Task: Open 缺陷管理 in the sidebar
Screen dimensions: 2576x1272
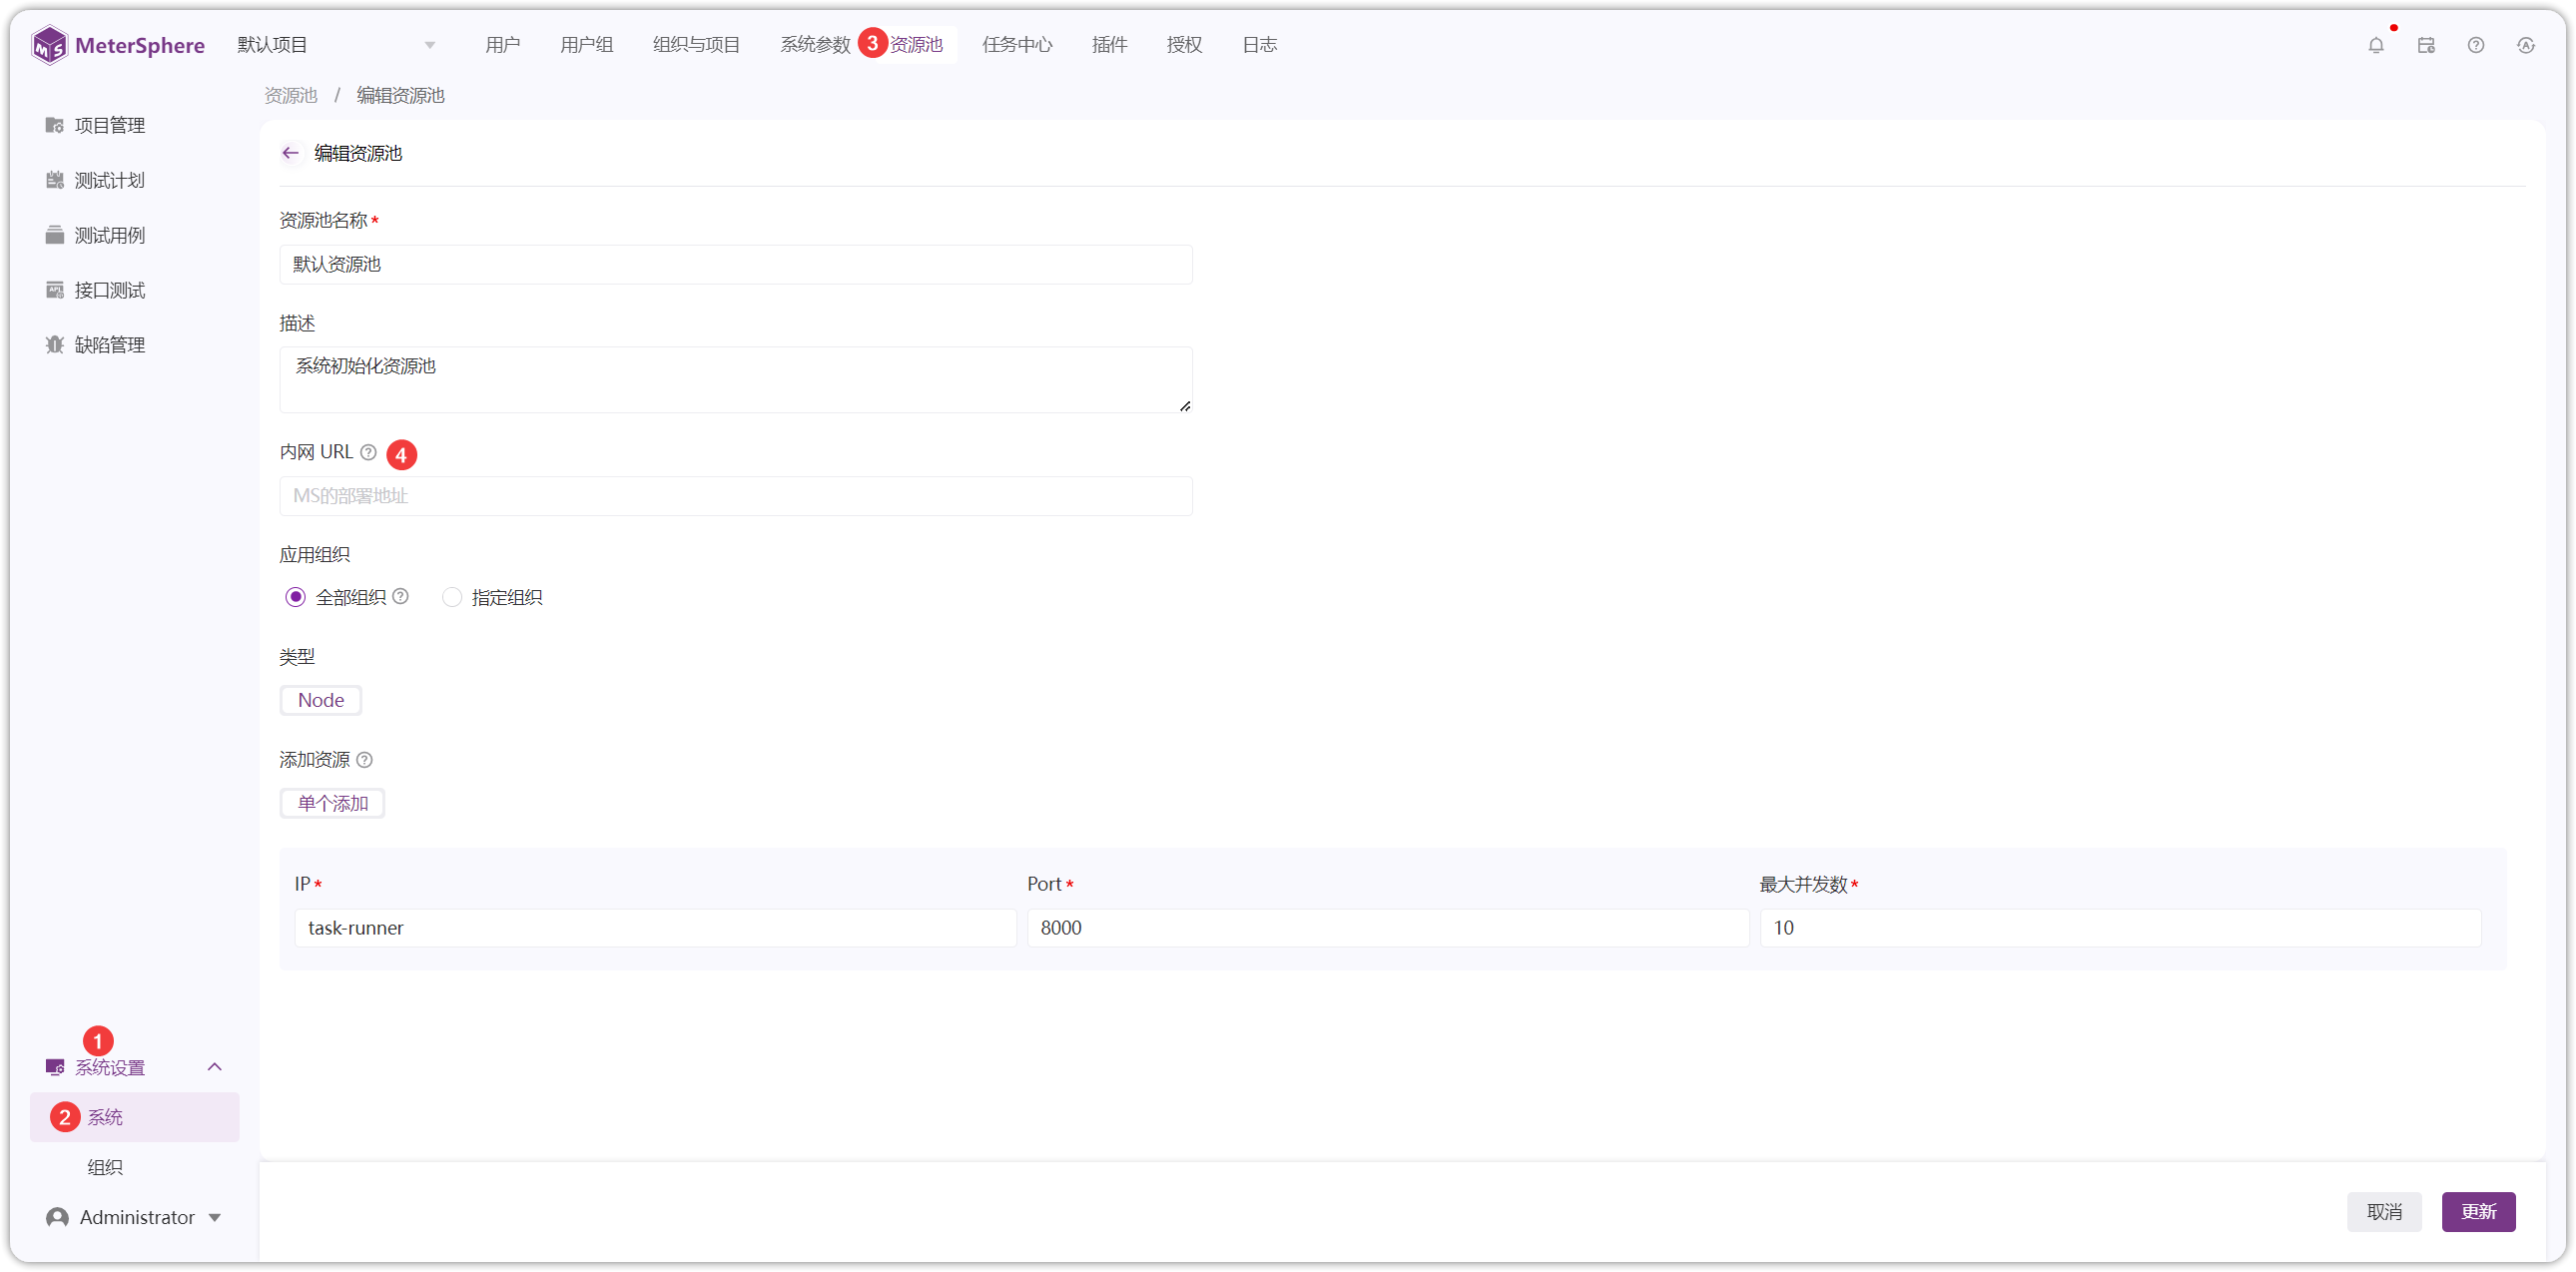Action: pyautogui.click(x=110, y=345)
